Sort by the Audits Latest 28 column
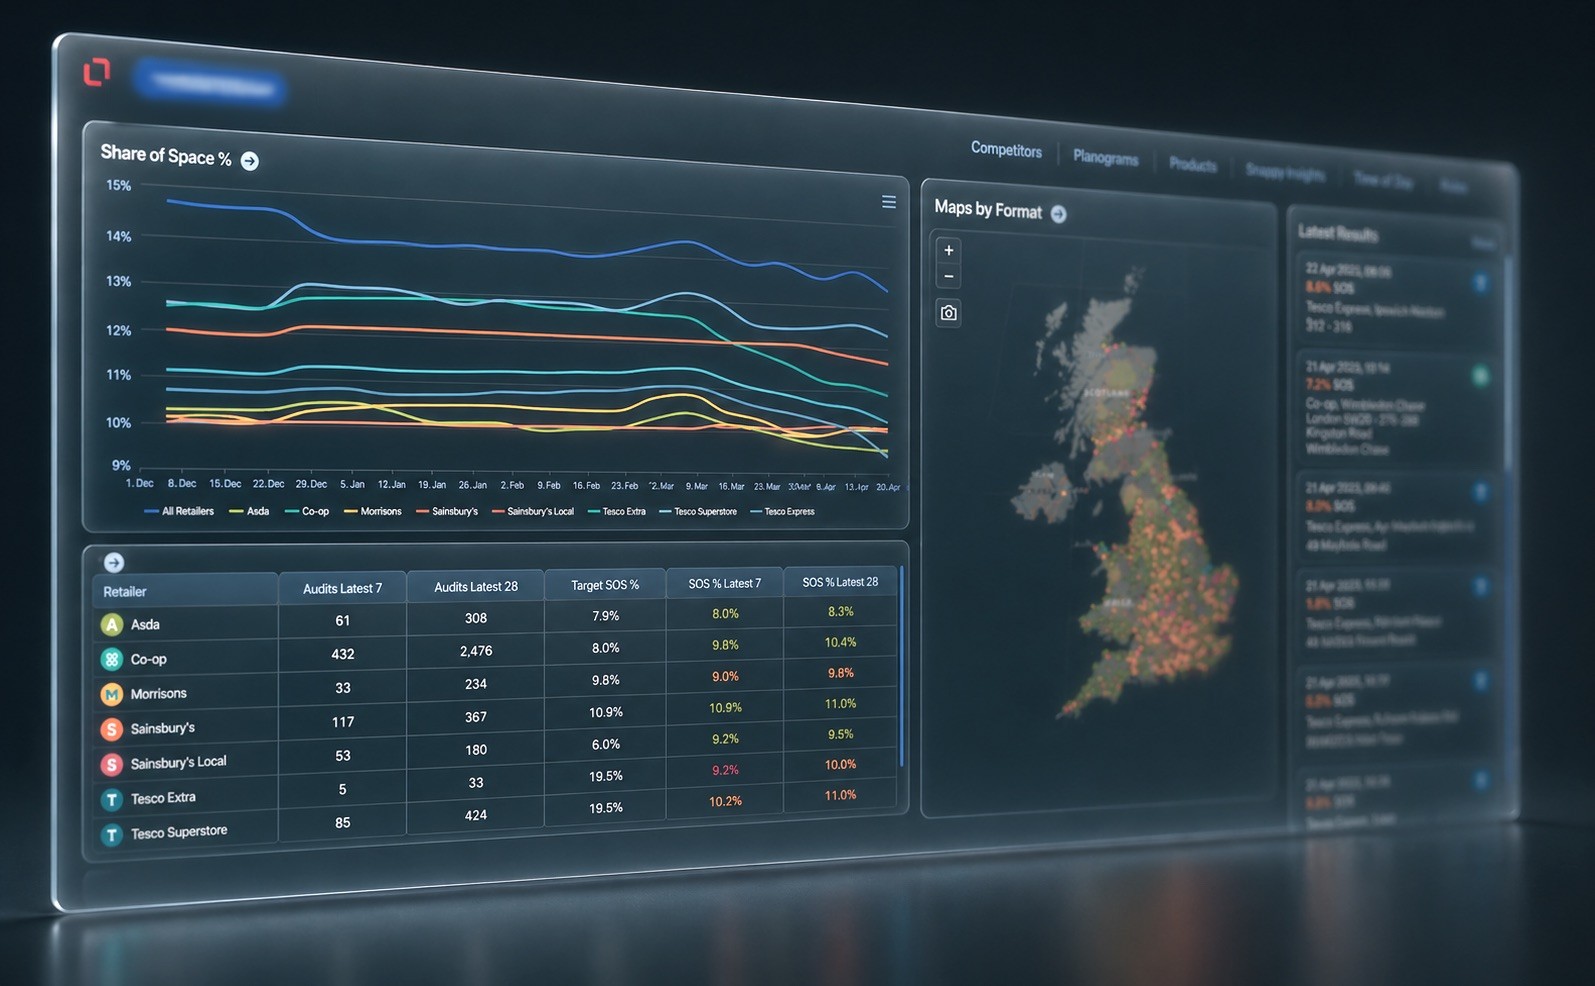 [x=476, y=586]
